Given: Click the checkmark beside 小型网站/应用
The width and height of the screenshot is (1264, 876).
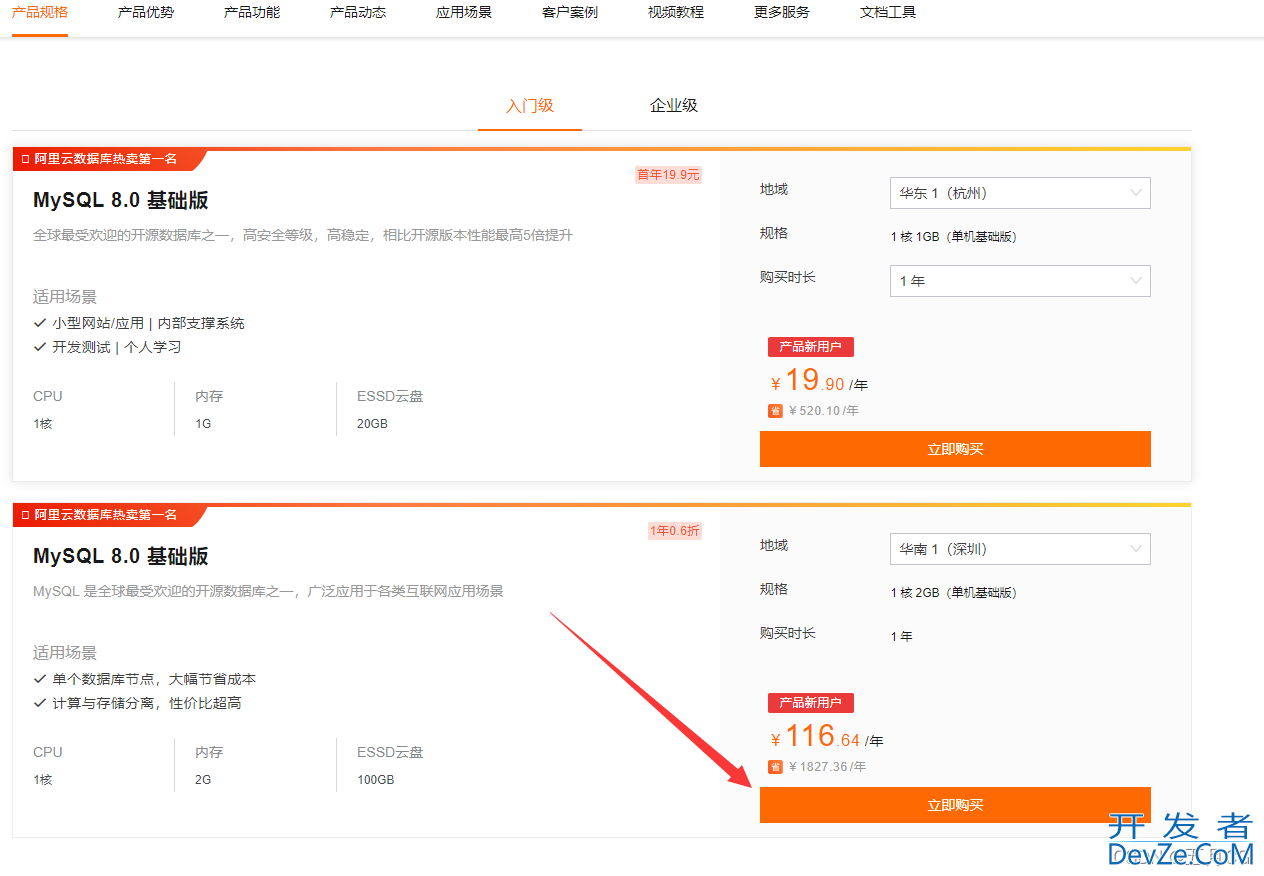Looking at the screenshot, I should coord(40,323).
